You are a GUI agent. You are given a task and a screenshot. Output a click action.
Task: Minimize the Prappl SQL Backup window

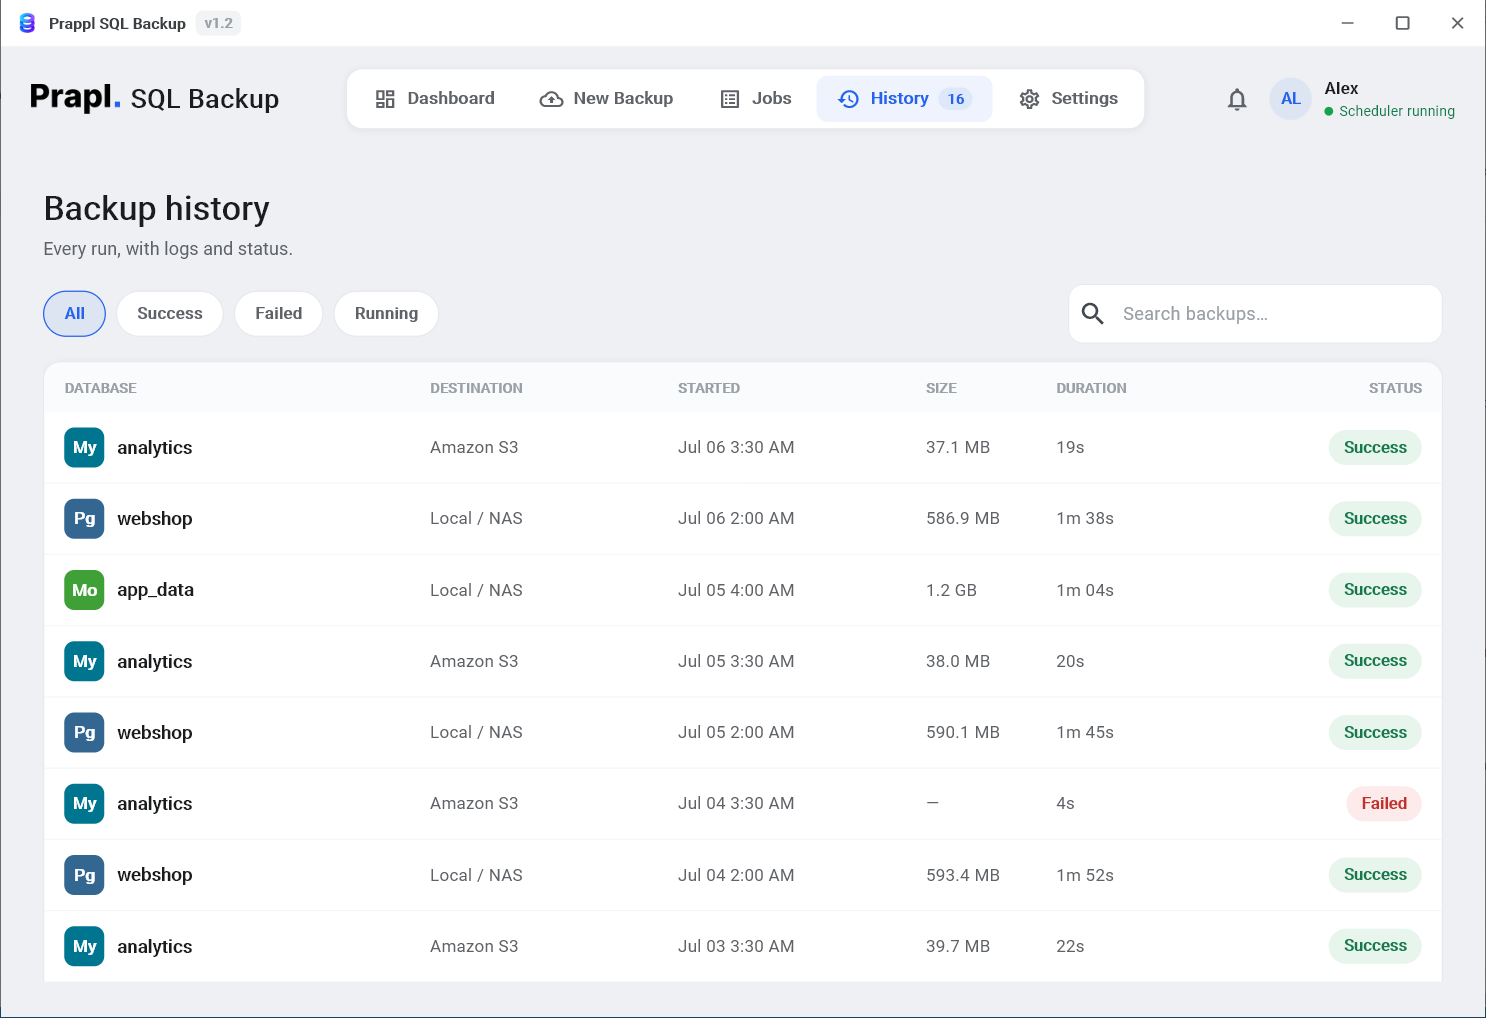(1348, 23)
